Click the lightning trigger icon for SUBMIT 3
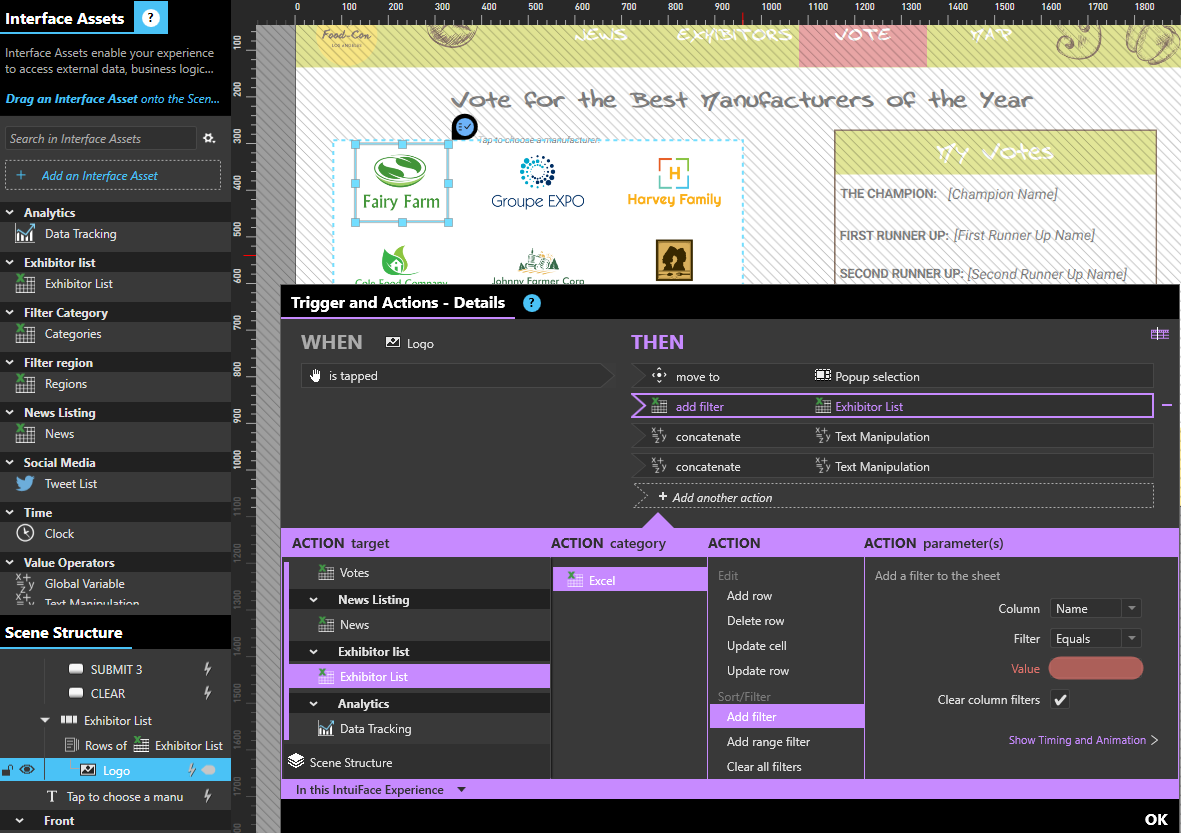The height and width of the screenshot is (833, 1181). pyautogui.click(x=208, y=669)
